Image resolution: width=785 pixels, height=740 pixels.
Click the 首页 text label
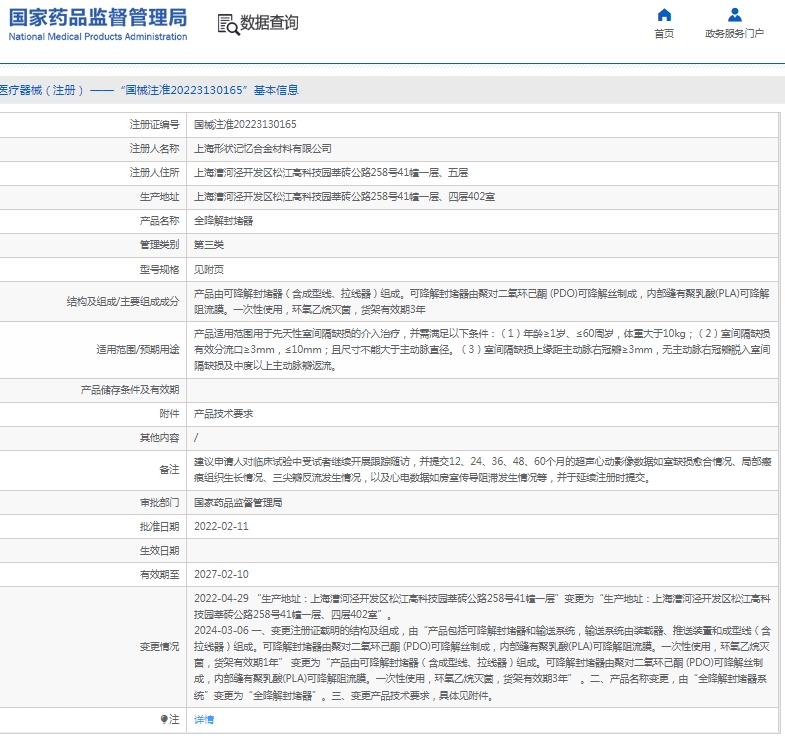(664, 34)
